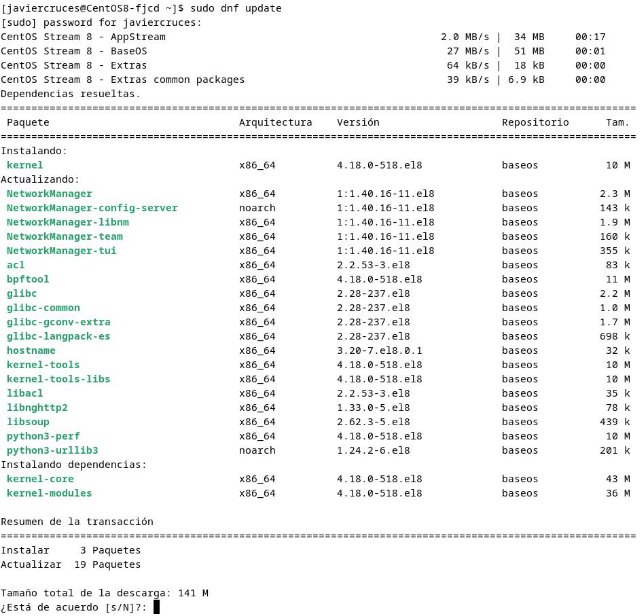
Task: Click the 'python3-urllib3' package name
Action: [52, 450]
